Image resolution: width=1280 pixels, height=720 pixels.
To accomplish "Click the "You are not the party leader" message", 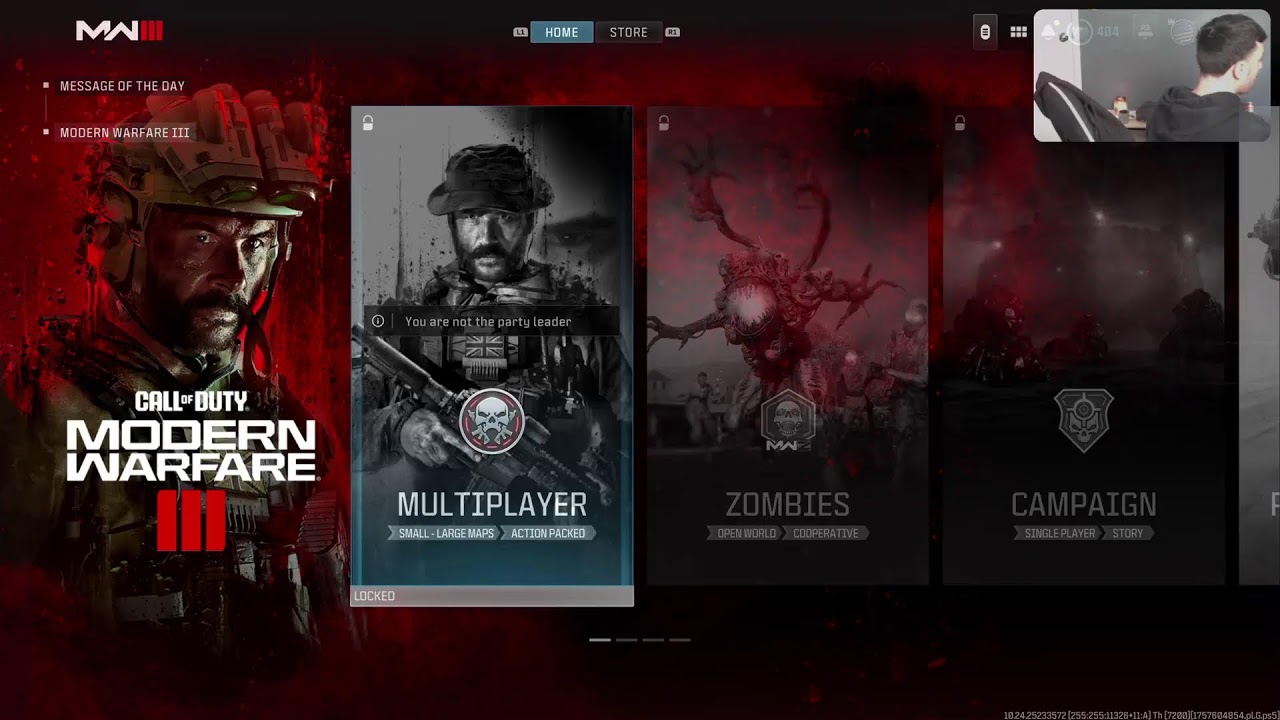I will 488,321.
